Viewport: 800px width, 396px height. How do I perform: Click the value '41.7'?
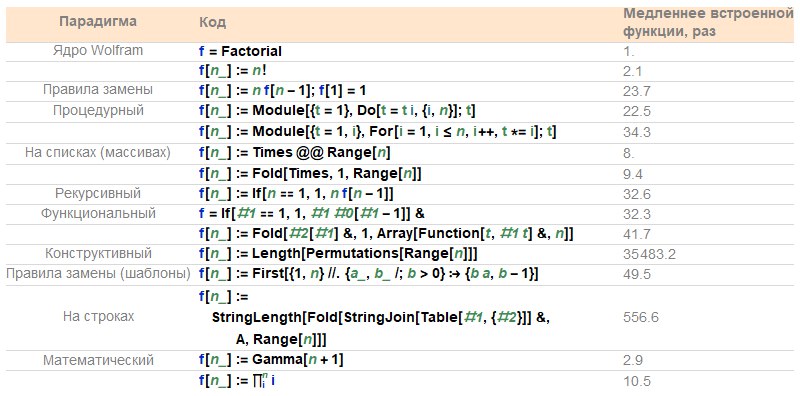click(637, 235)
